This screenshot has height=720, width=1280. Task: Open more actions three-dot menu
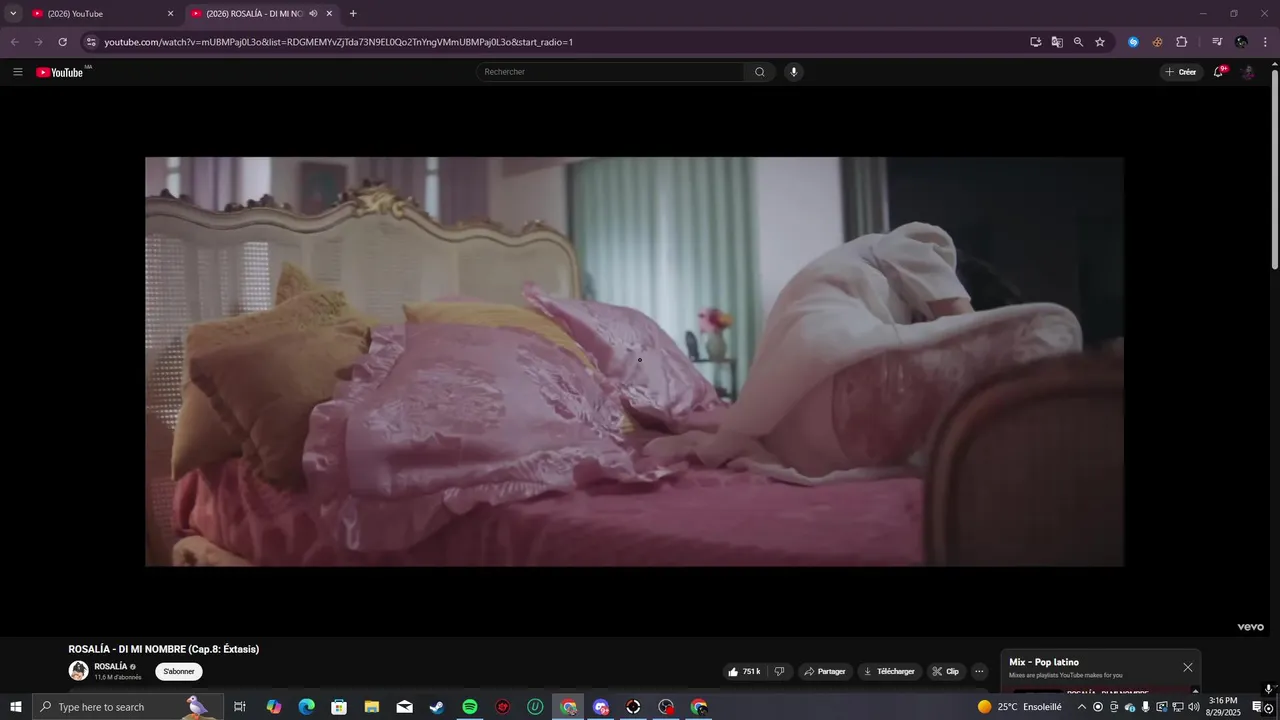[x=980, y=672]
